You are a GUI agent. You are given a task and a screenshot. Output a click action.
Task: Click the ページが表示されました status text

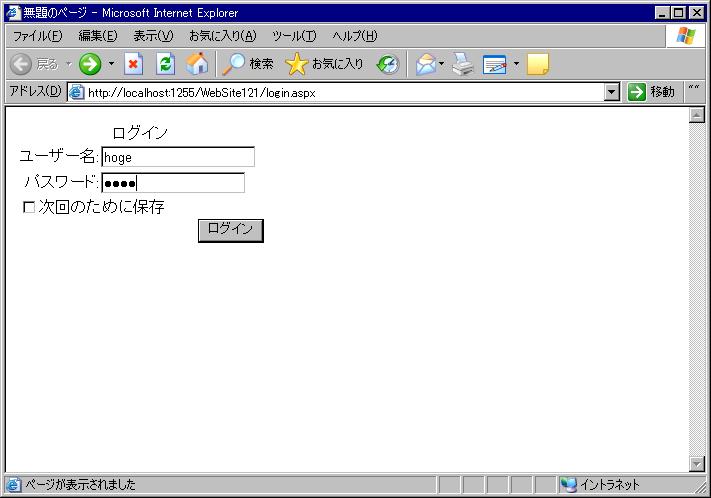coord(80,485)
